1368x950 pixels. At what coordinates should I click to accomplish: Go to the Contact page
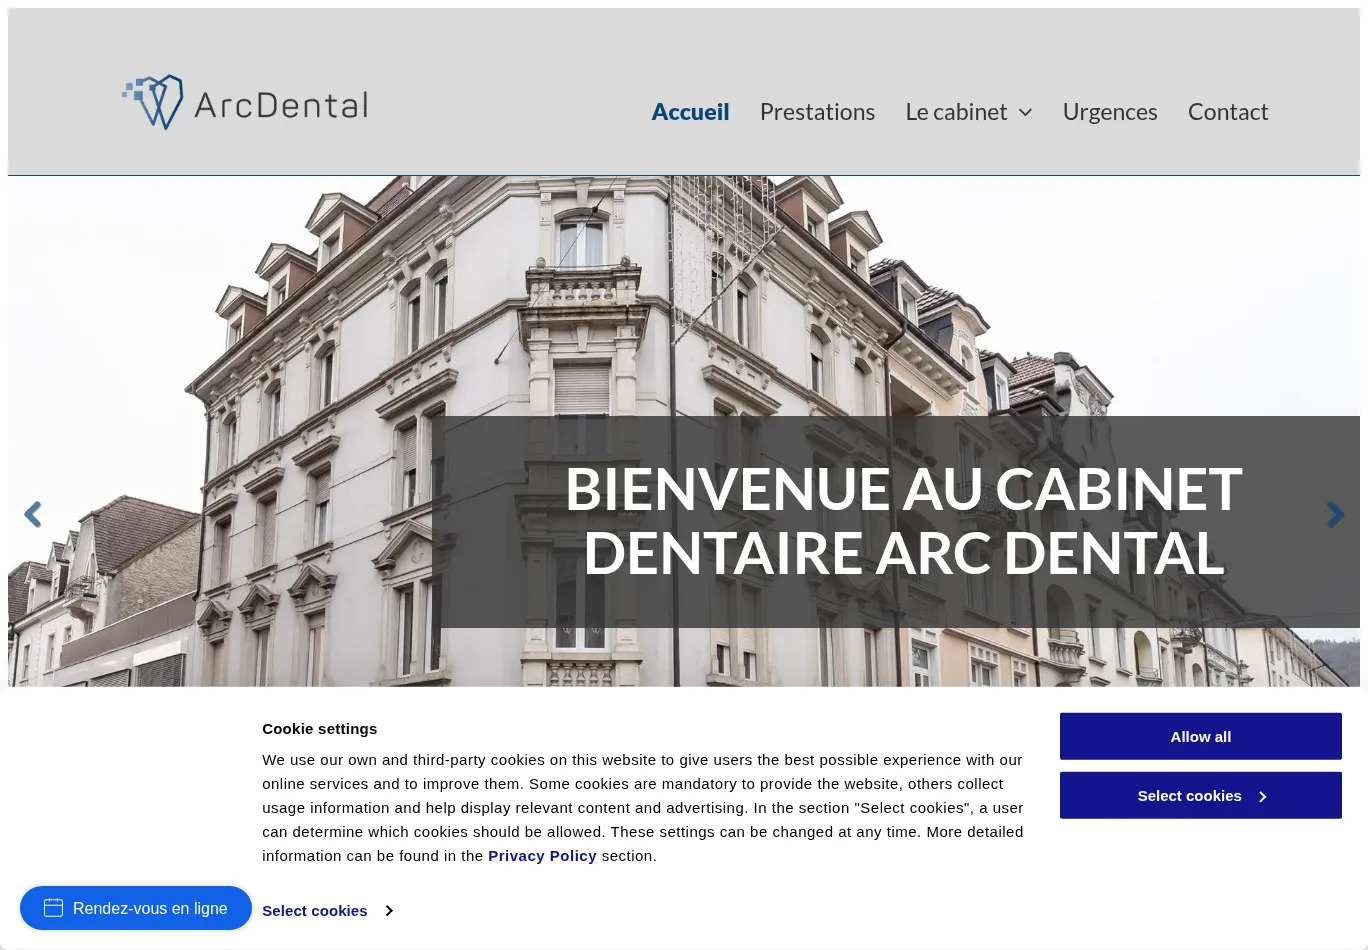1227,112
